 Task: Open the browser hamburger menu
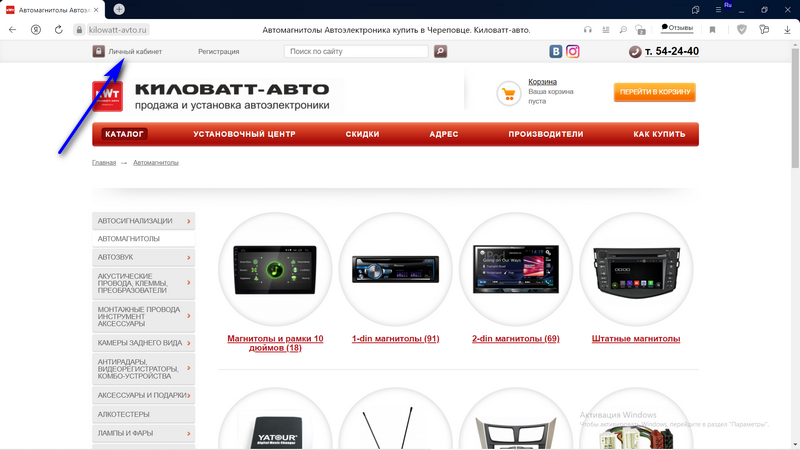point(718,10)
